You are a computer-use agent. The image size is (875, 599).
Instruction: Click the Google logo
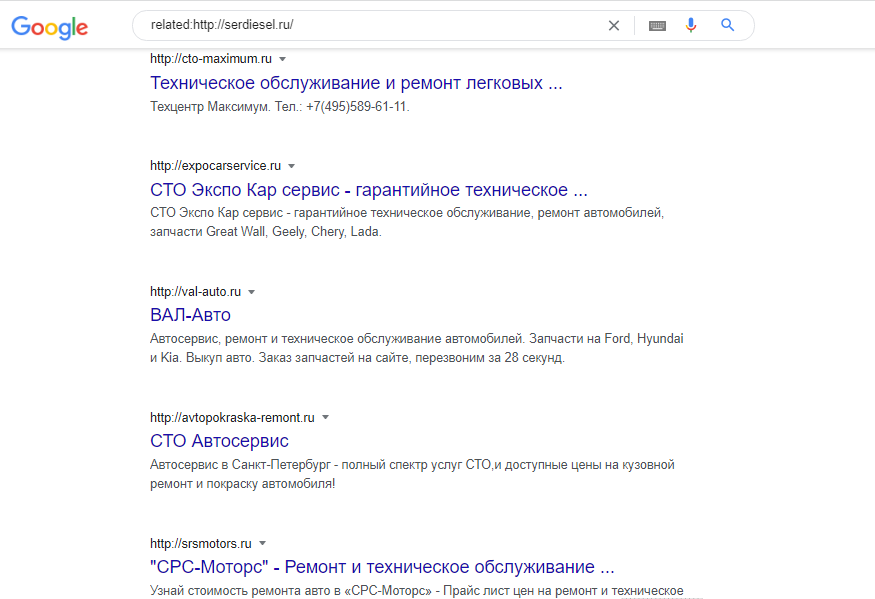click(x=50, y=27)
